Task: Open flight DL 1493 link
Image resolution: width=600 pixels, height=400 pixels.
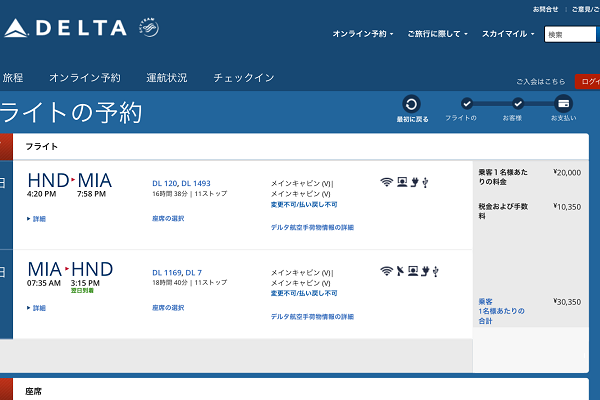Action: [196, 183]
